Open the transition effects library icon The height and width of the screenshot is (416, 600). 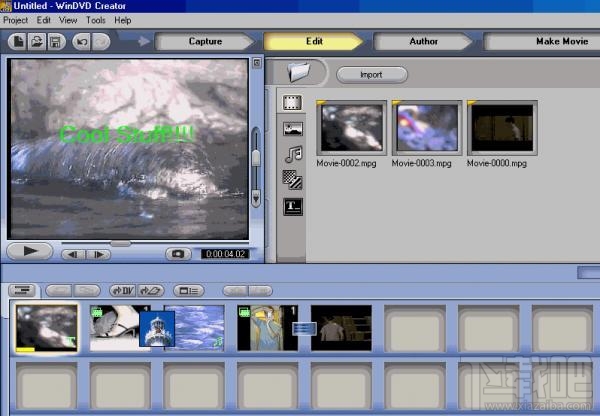(x=293, y=180)
